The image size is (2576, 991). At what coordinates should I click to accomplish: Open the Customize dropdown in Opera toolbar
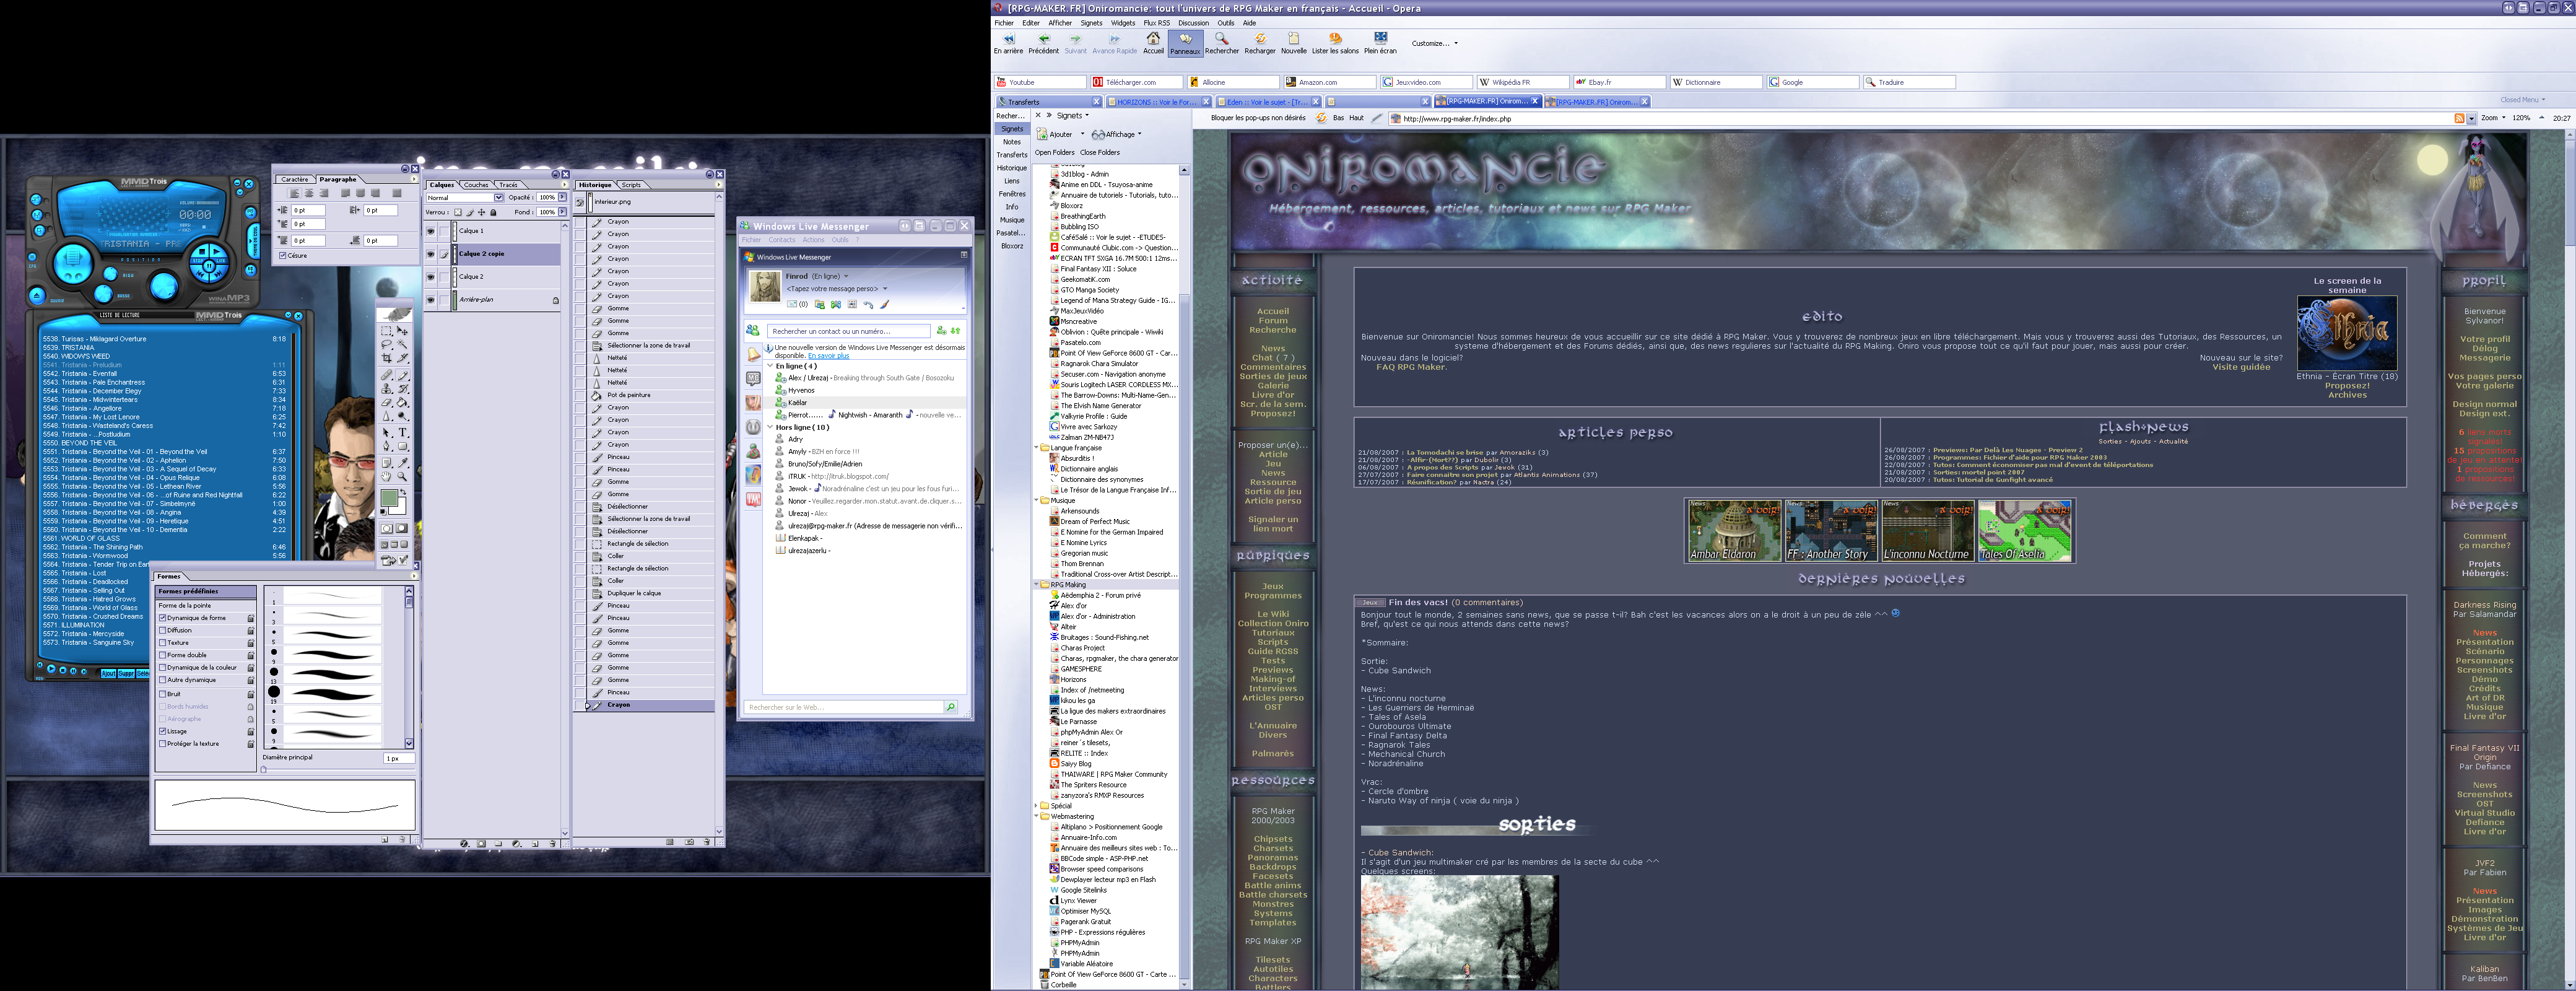click(x=1434, y=43)
